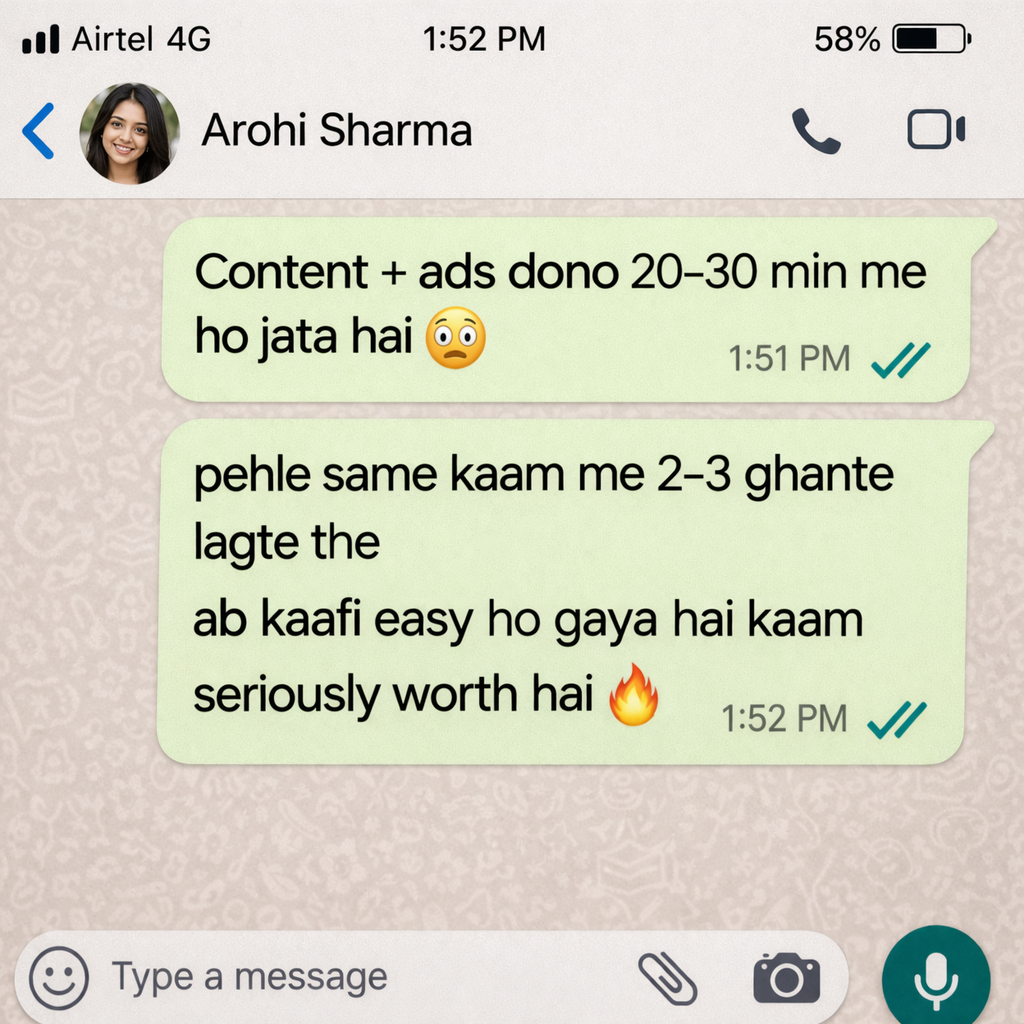Viewport: 1024px width, 1024px height.
Task: Attach a file with paperclip icon
Action: [x=667, y=978]
